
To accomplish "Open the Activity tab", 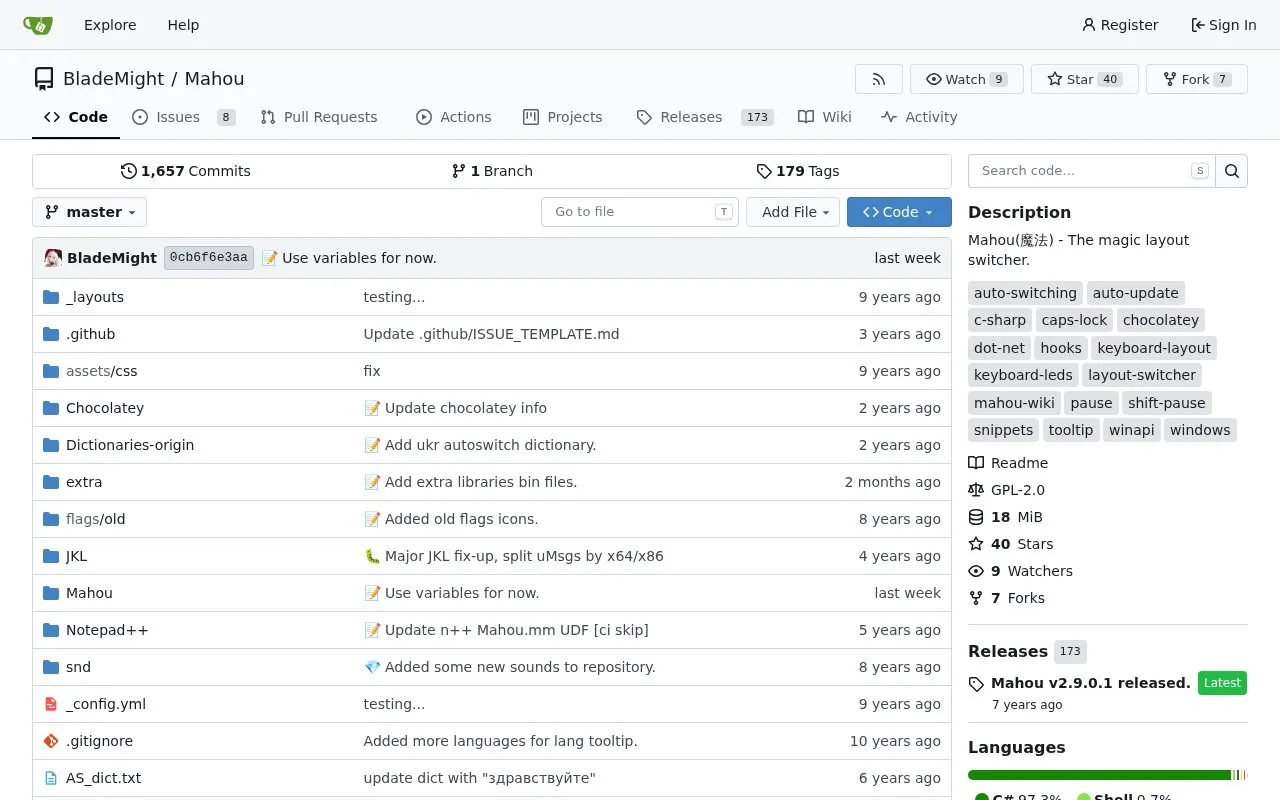I will coord(919,117).
